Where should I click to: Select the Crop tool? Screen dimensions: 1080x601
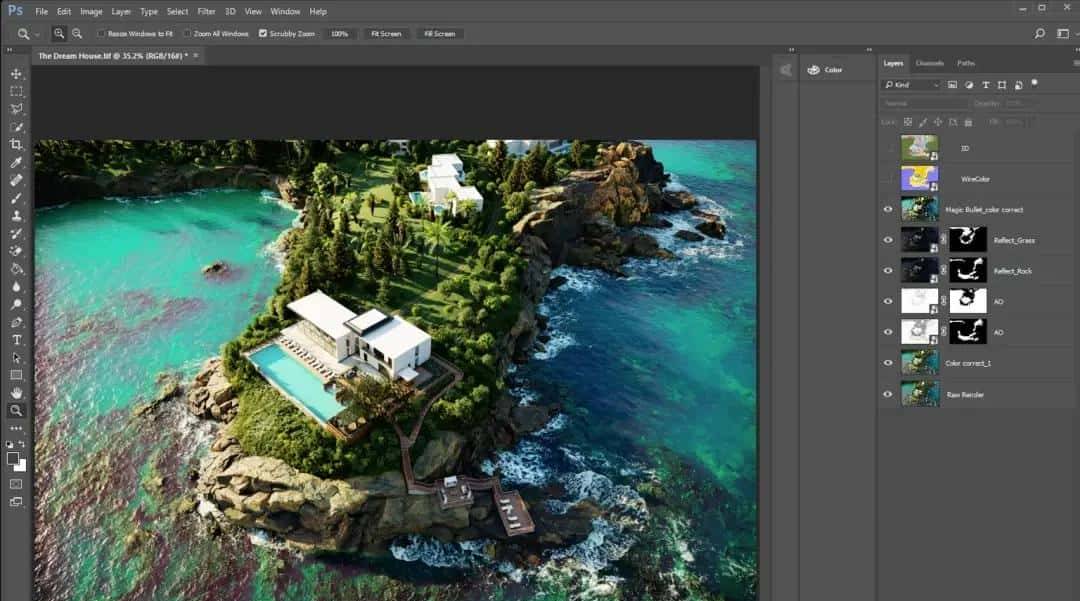point(15,144)
